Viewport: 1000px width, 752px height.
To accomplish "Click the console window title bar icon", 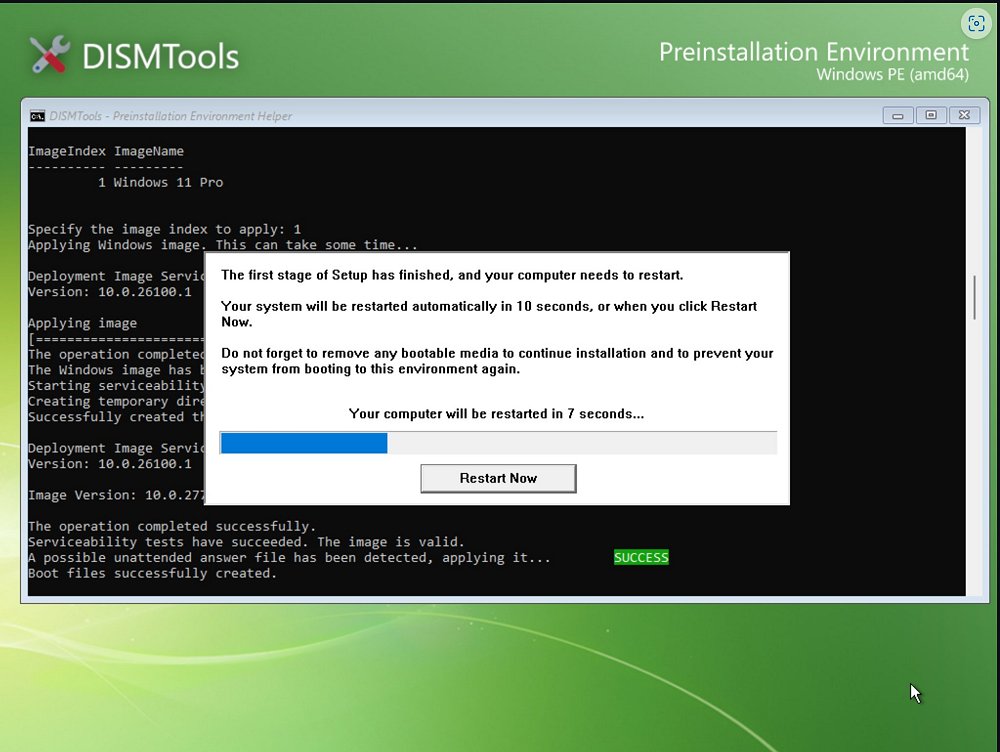I will tap(38, 115).
